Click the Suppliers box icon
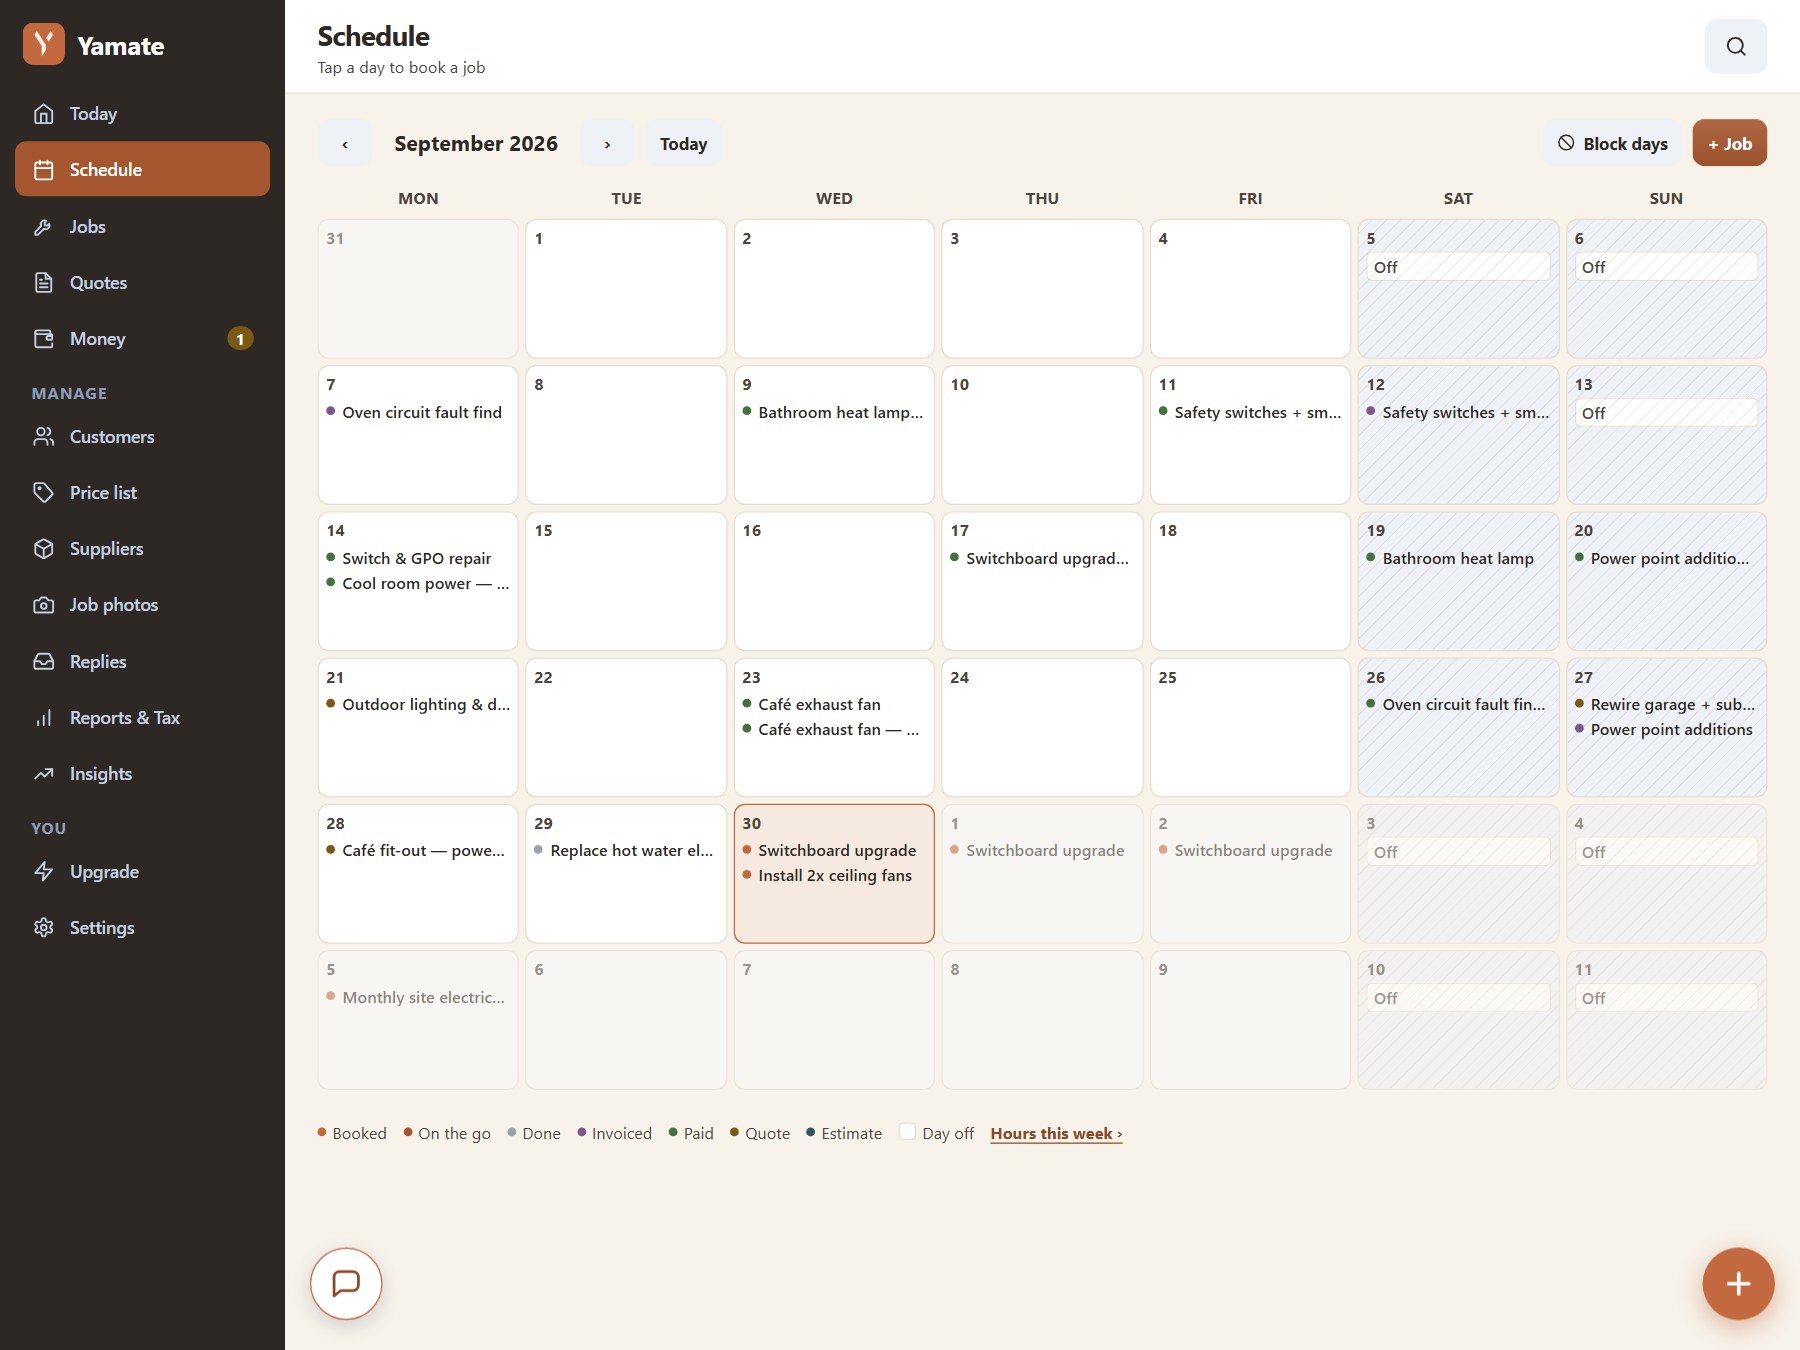 coord(44,549)
